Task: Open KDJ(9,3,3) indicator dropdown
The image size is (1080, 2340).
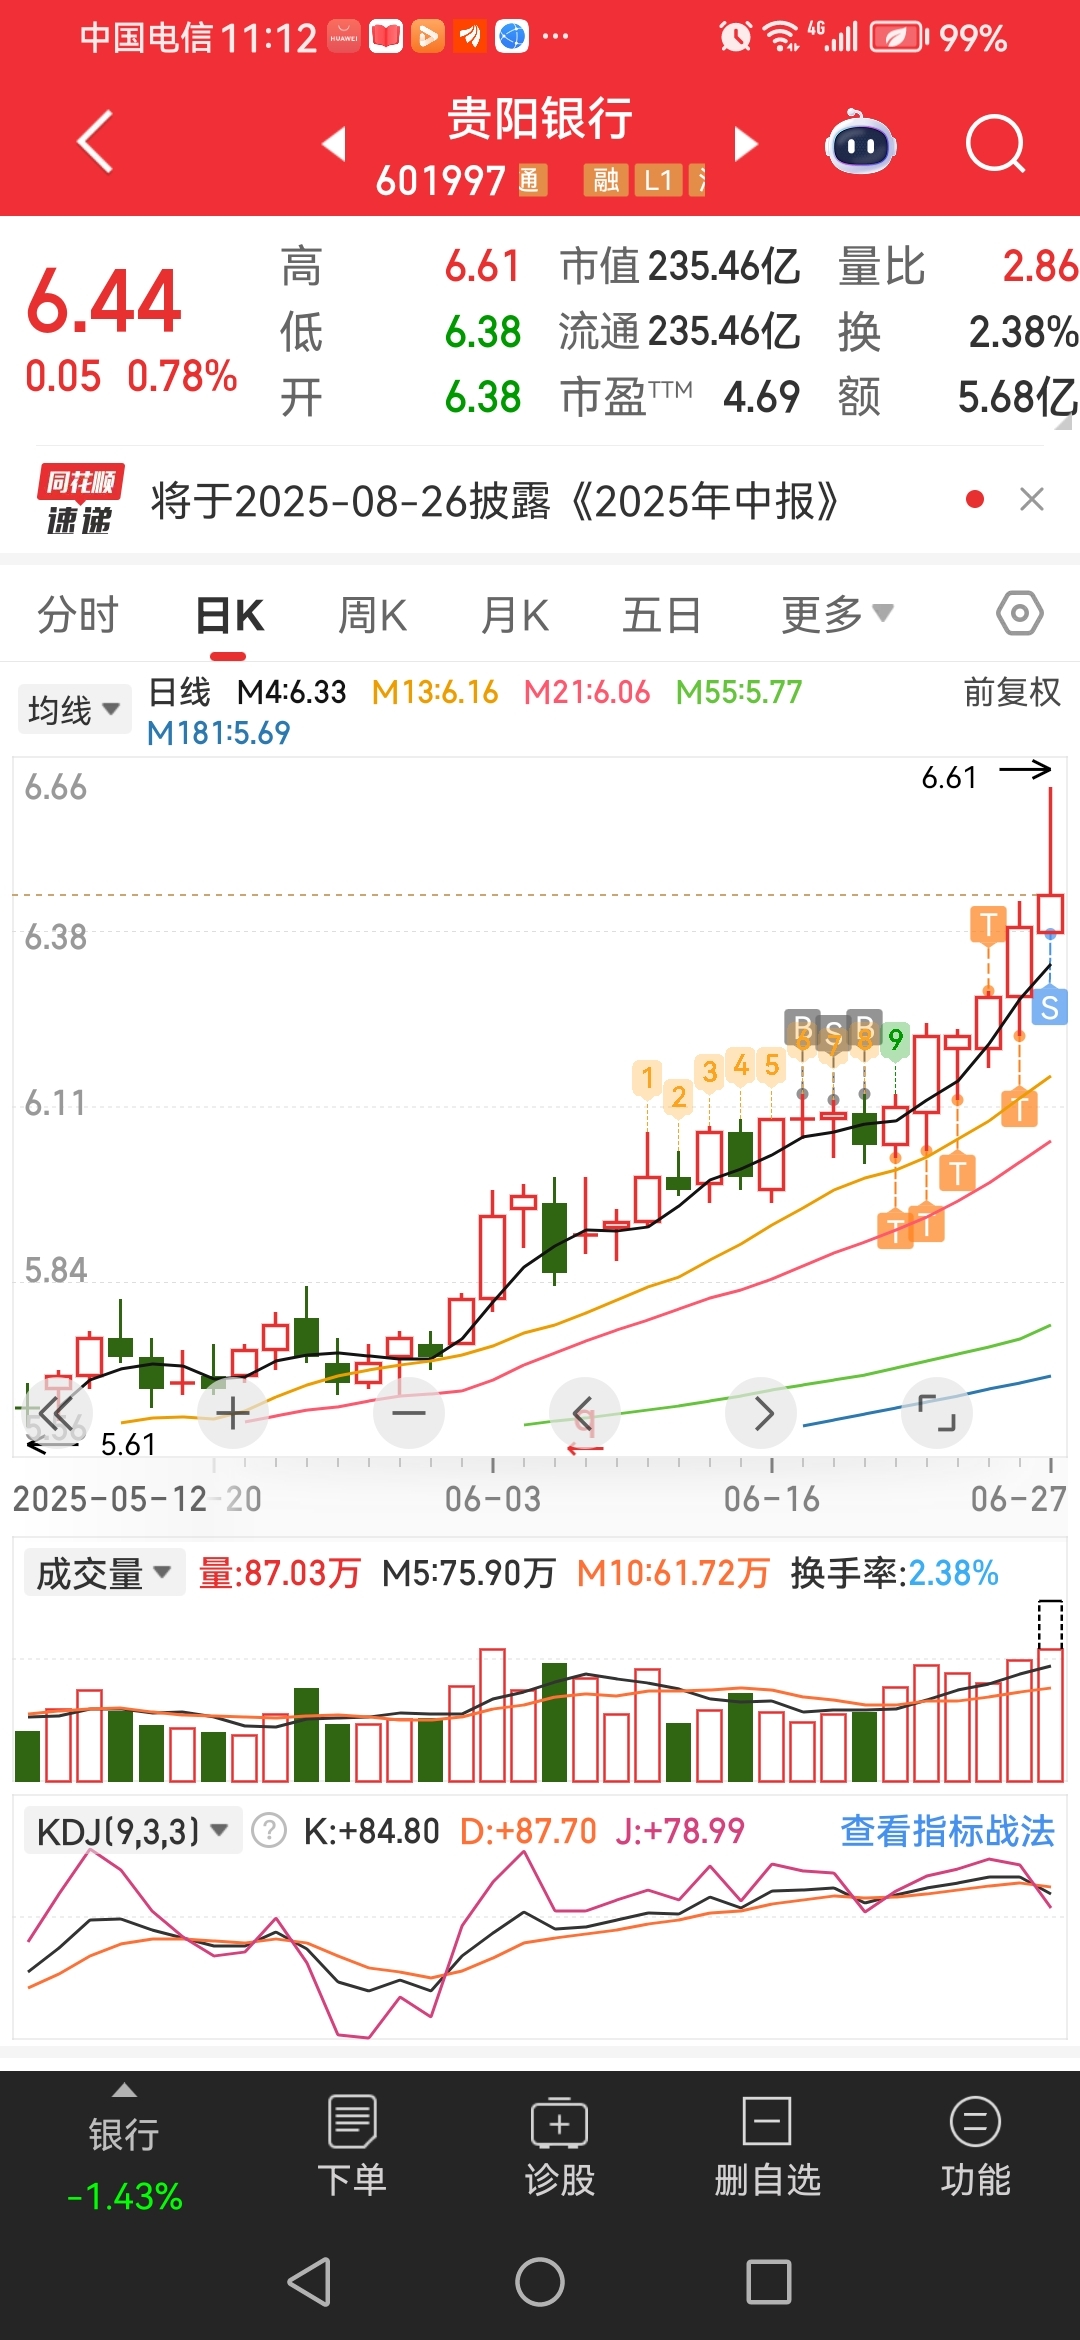Action: (x=133, y=1831)
